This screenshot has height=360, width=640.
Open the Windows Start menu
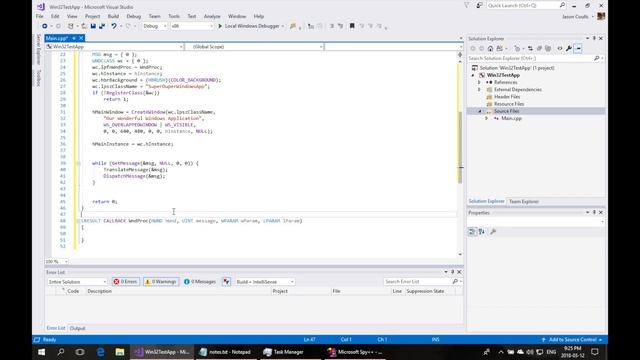click(x=42, y=352)
